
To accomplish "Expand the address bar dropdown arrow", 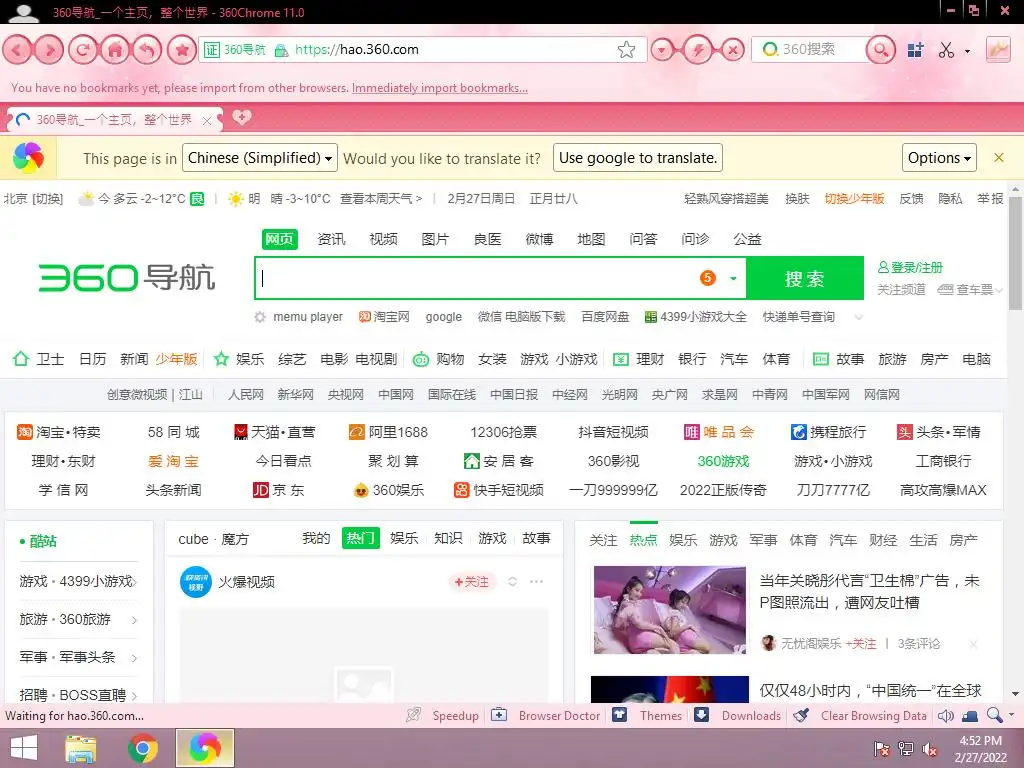I will coord(663,50).
